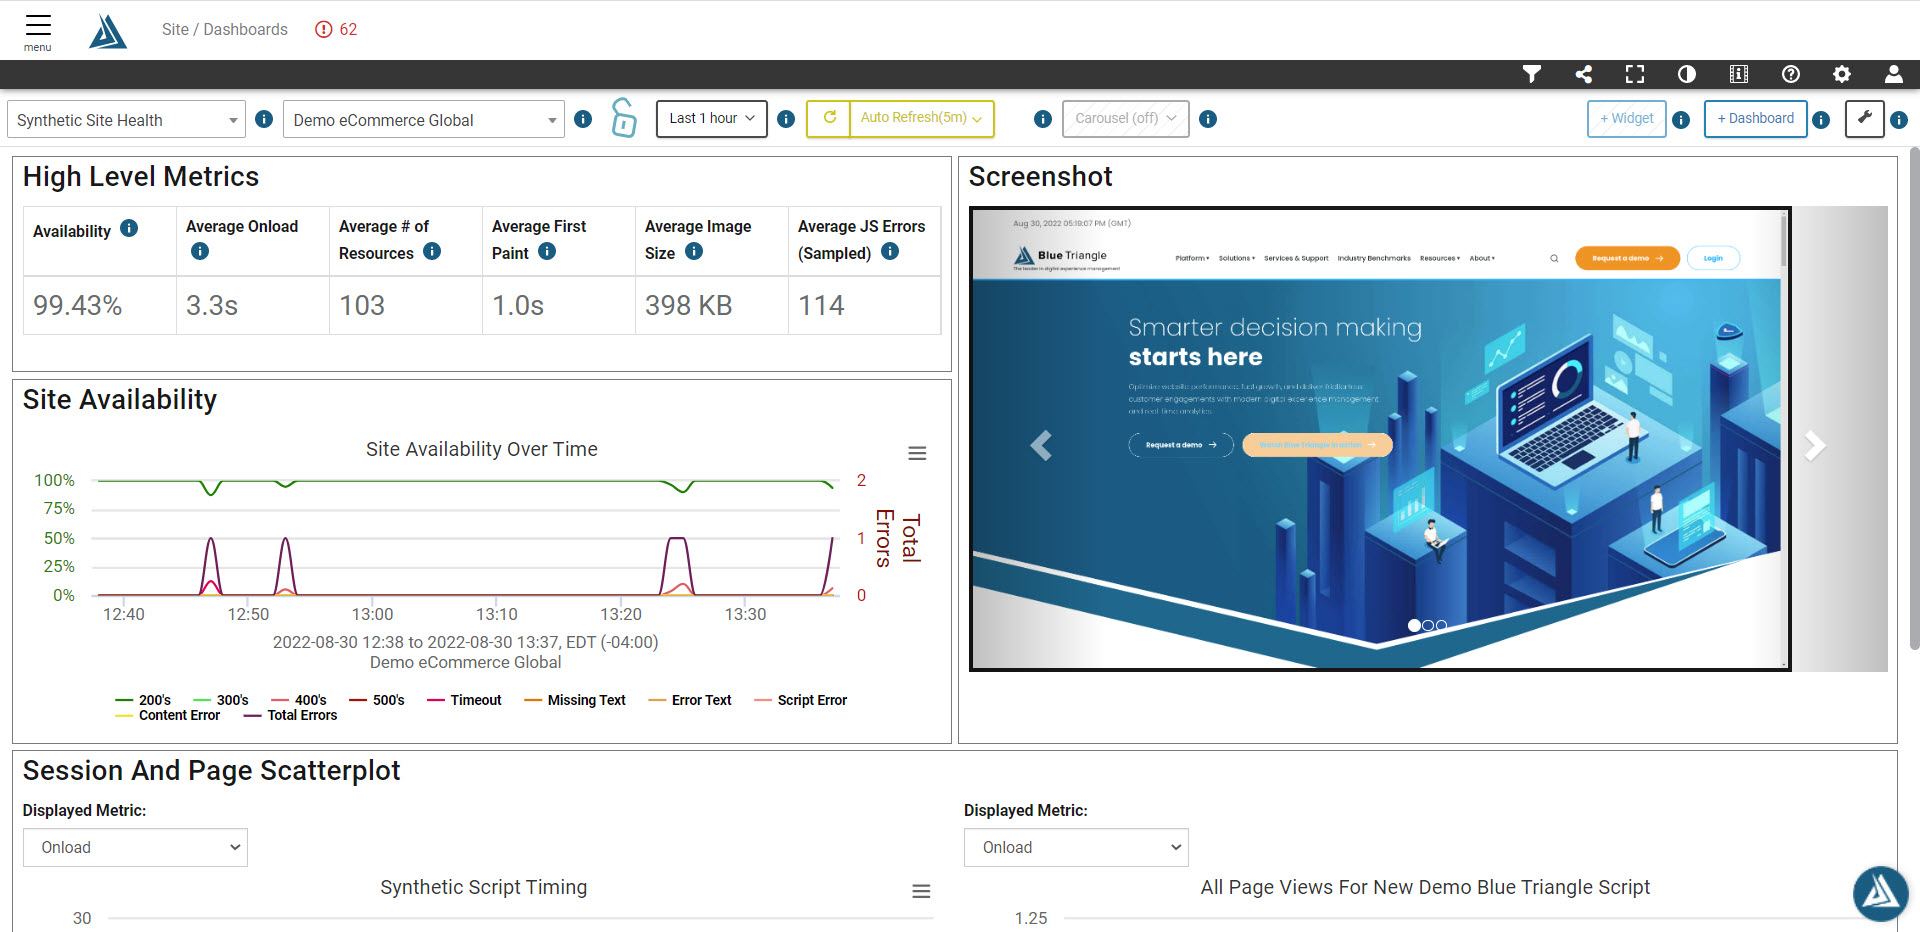Click info icon next to Last 1 hour
1920x932 pixels.
[x=786, y=119]
